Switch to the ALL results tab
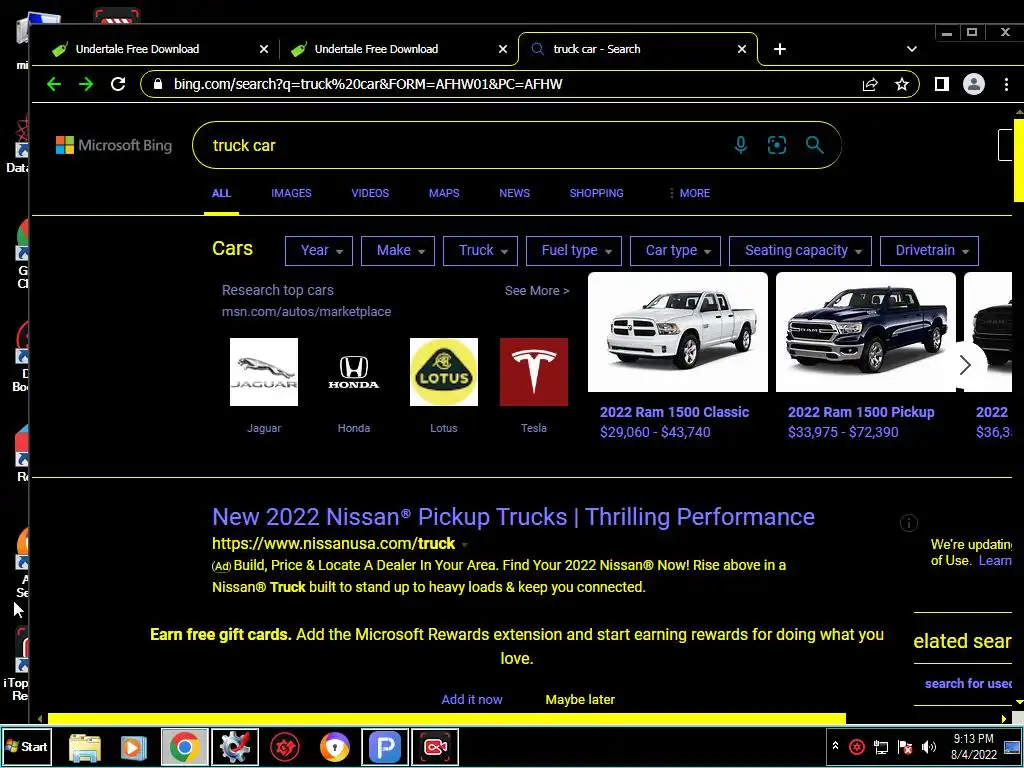The height and width of the screenshot is (768, 1024). click(x=221, y=193)
